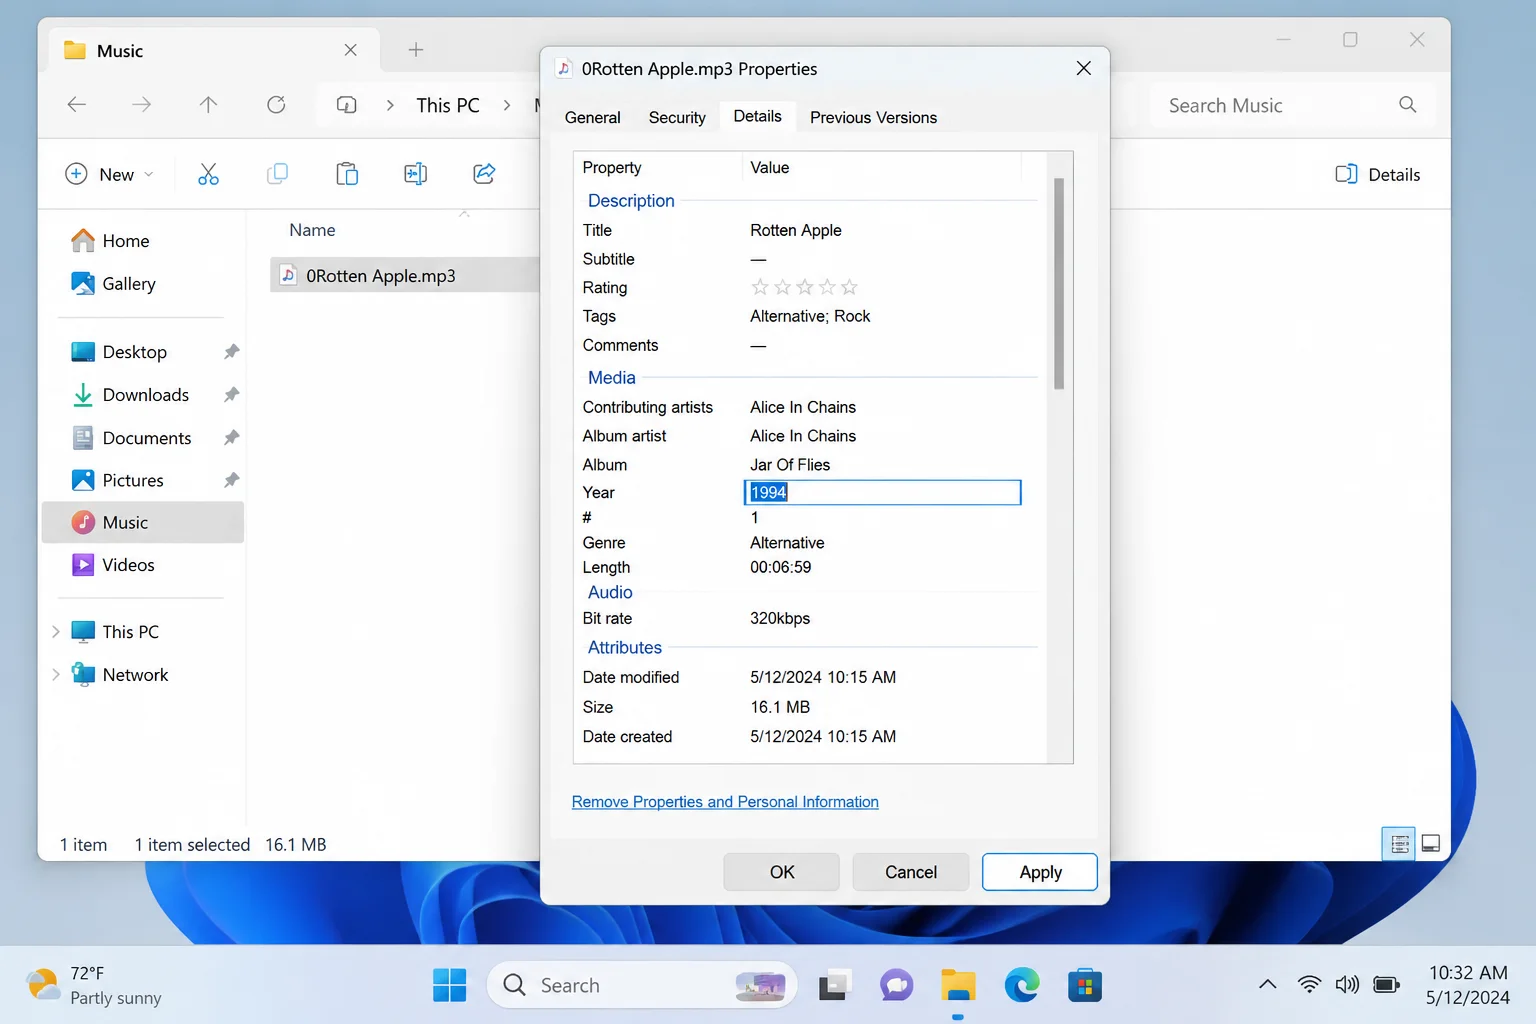Open the weather widget showing 72°F
The width and height of the screenshot is (1536, 1024).
pos(96,986)
